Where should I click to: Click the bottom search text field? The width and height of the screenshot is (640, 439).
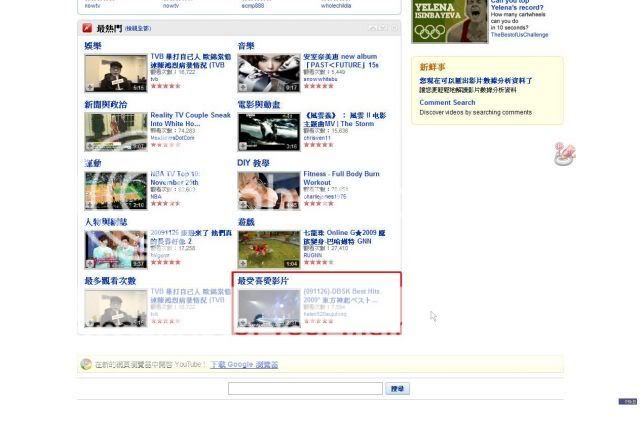[305, 388]
